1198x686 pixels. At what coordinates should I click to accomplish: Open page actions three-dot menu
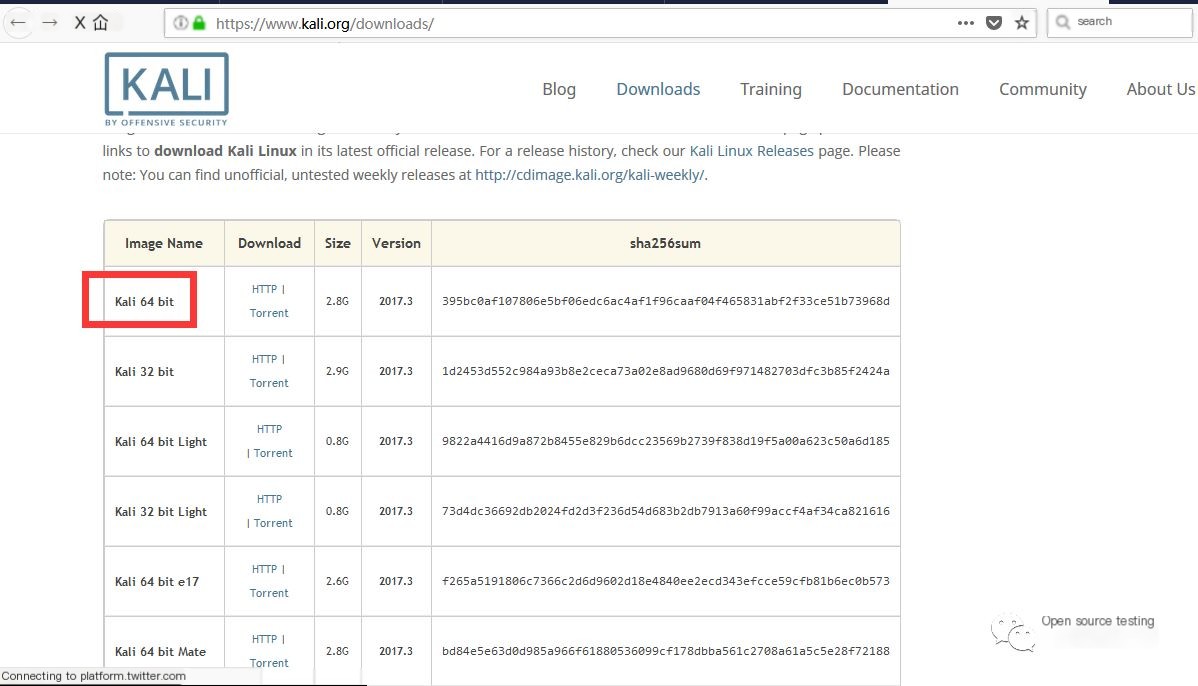[x=966, y=23]
